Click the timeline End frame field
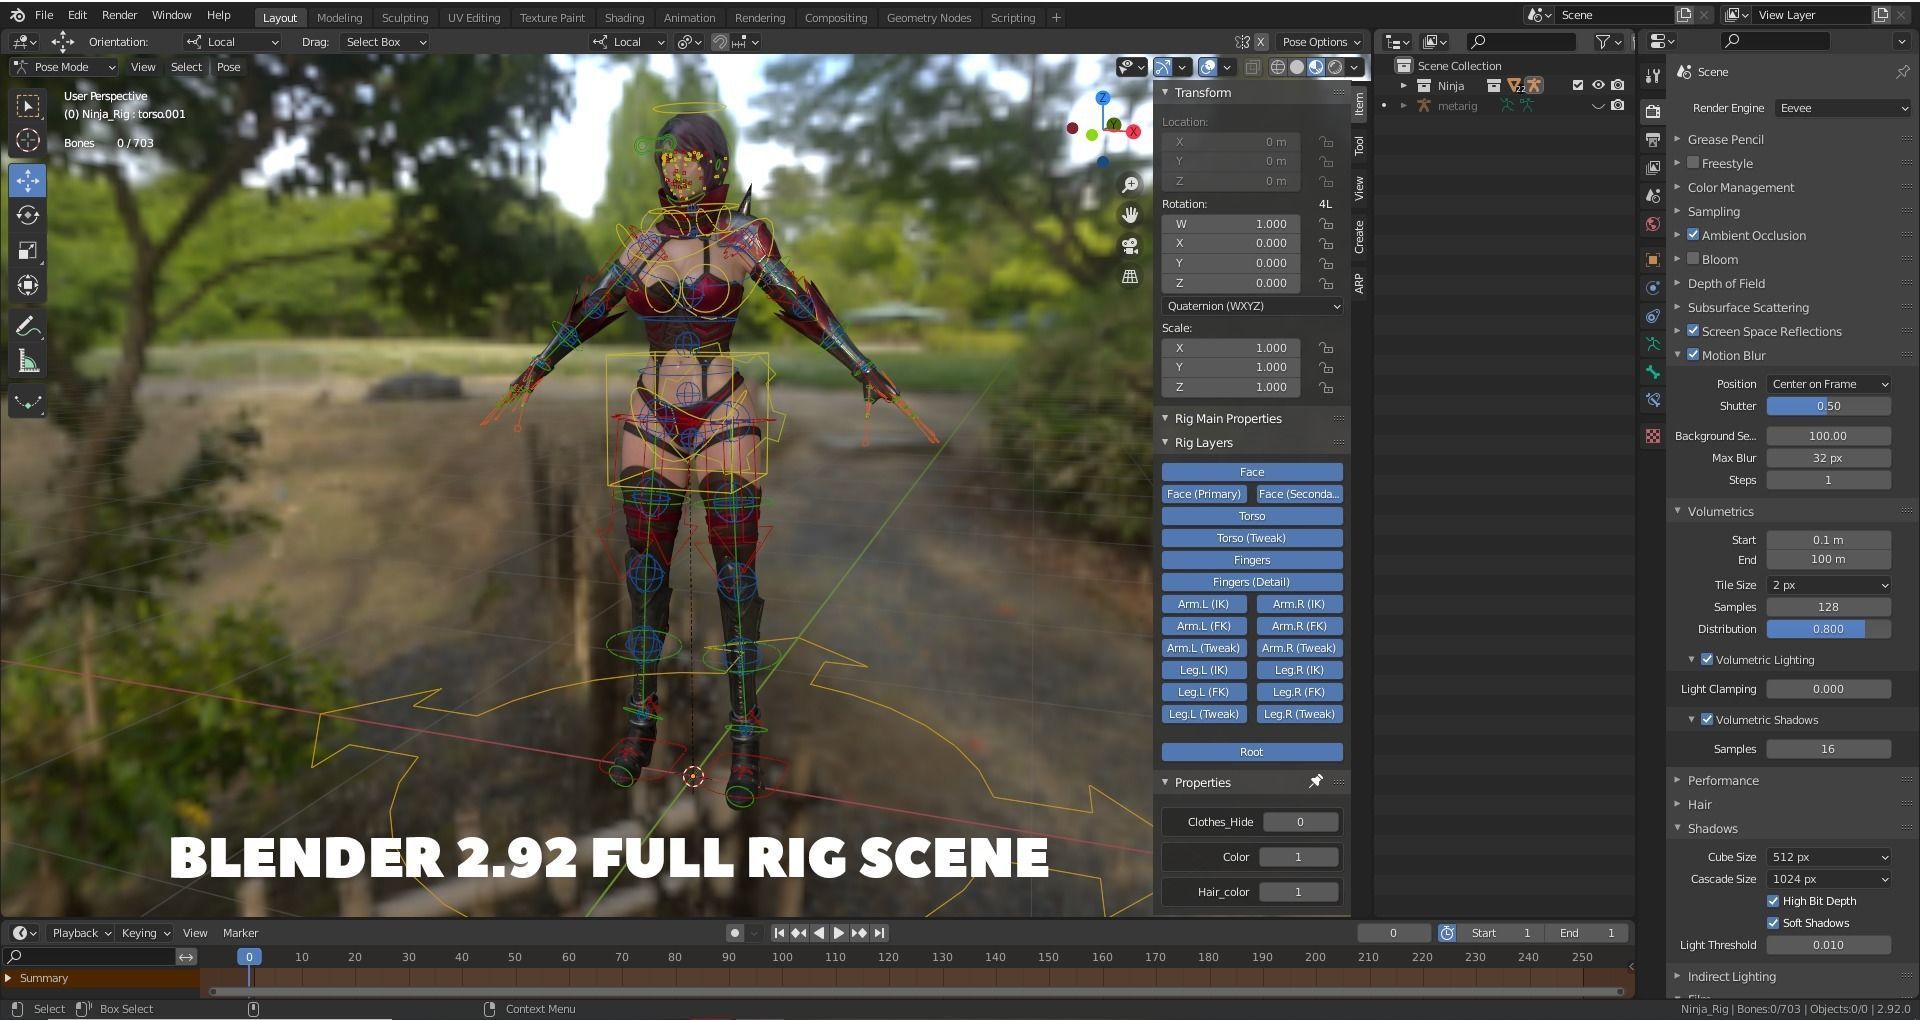 click(1587, 933)
